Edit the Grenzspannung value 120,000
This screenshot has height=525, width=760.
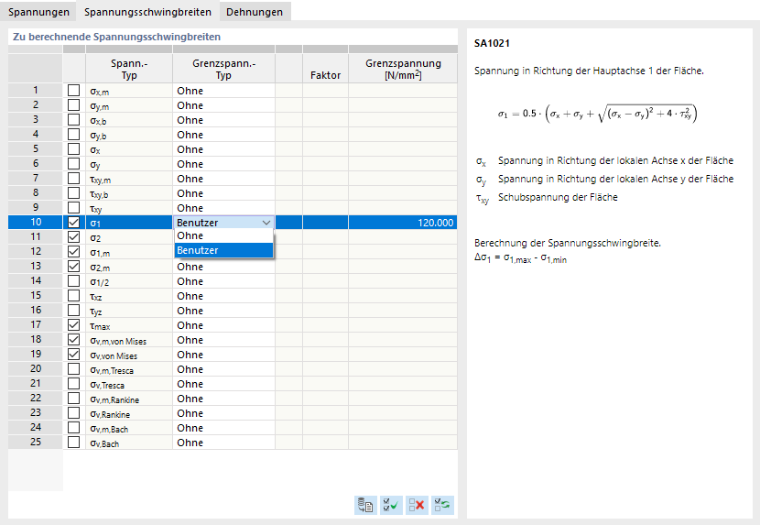click(403, 223)
